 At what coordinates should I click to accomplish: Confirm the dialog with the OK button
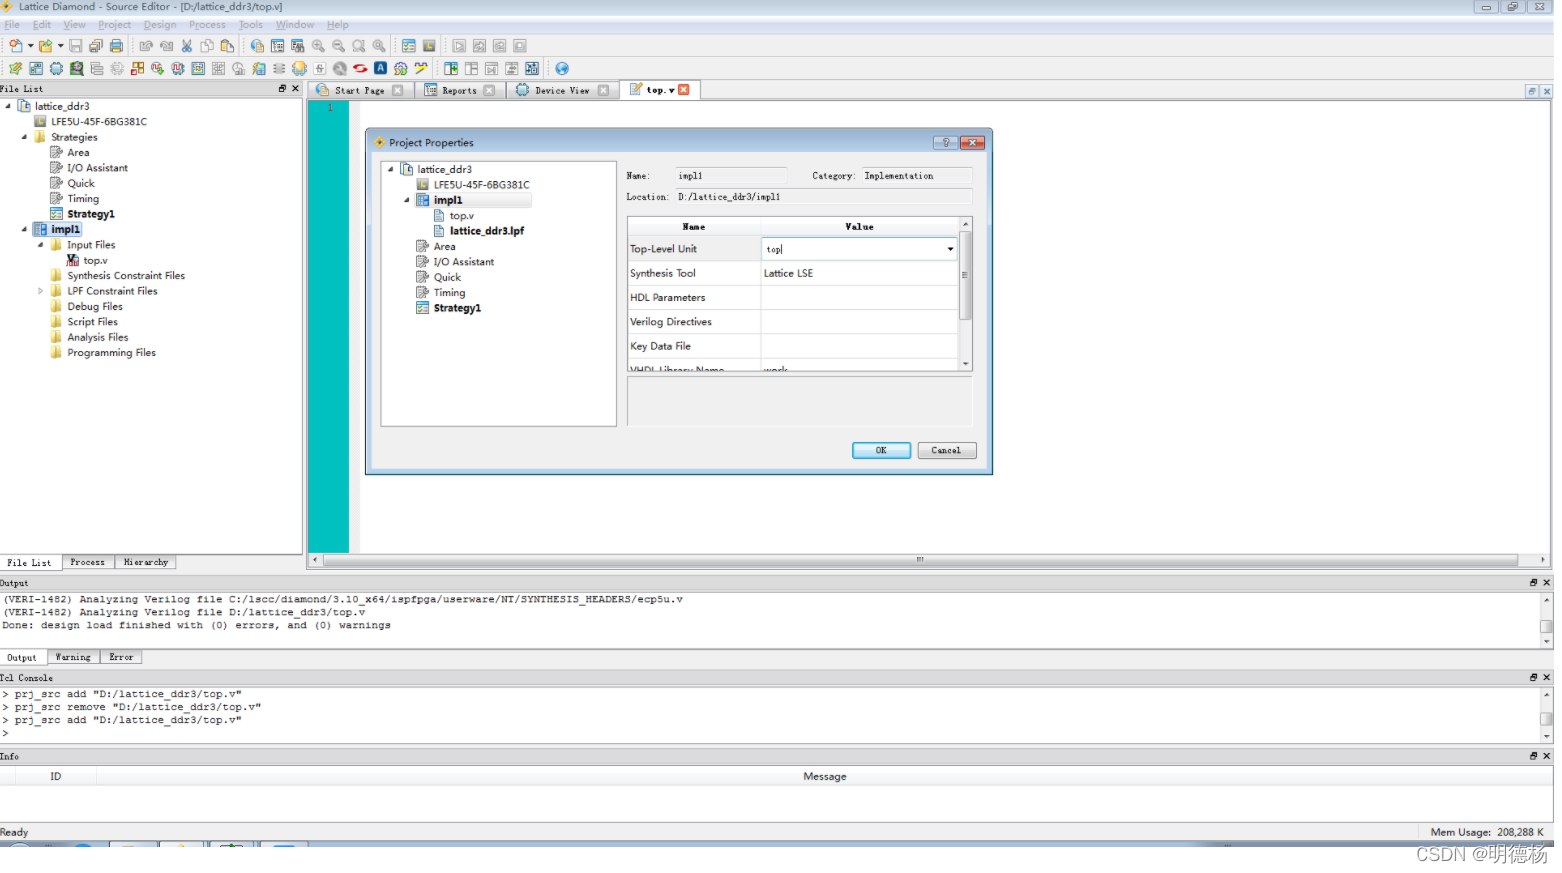[881, 450]
